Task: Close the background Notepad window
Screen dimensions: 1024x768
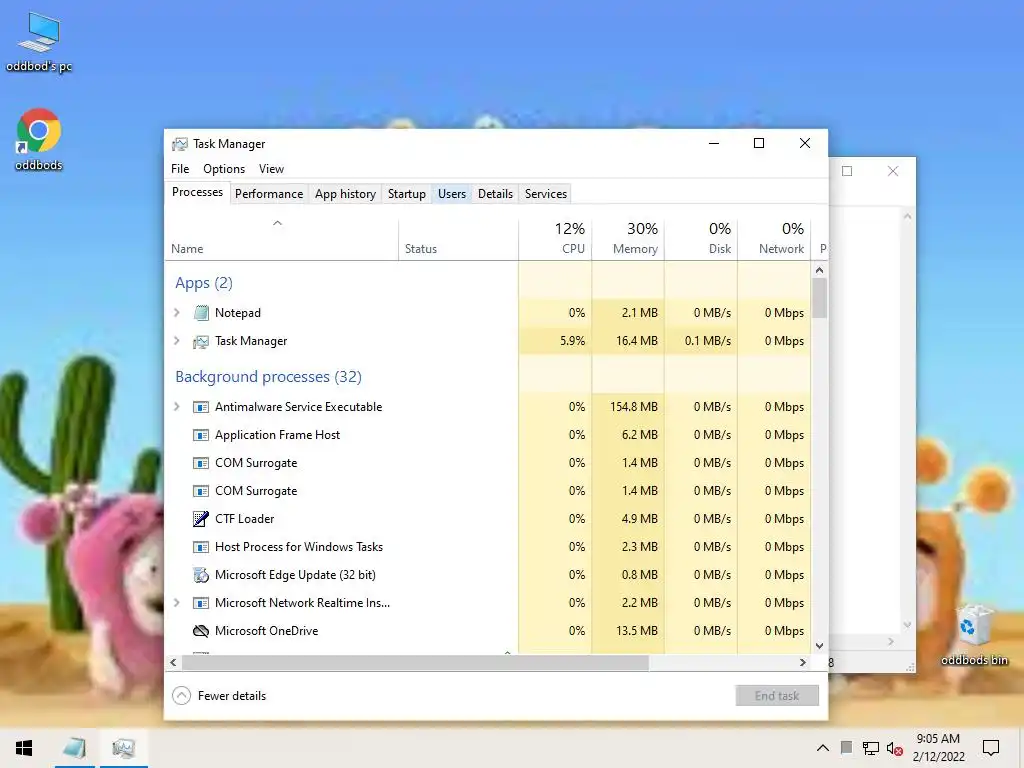Action: tap(893, 171)
